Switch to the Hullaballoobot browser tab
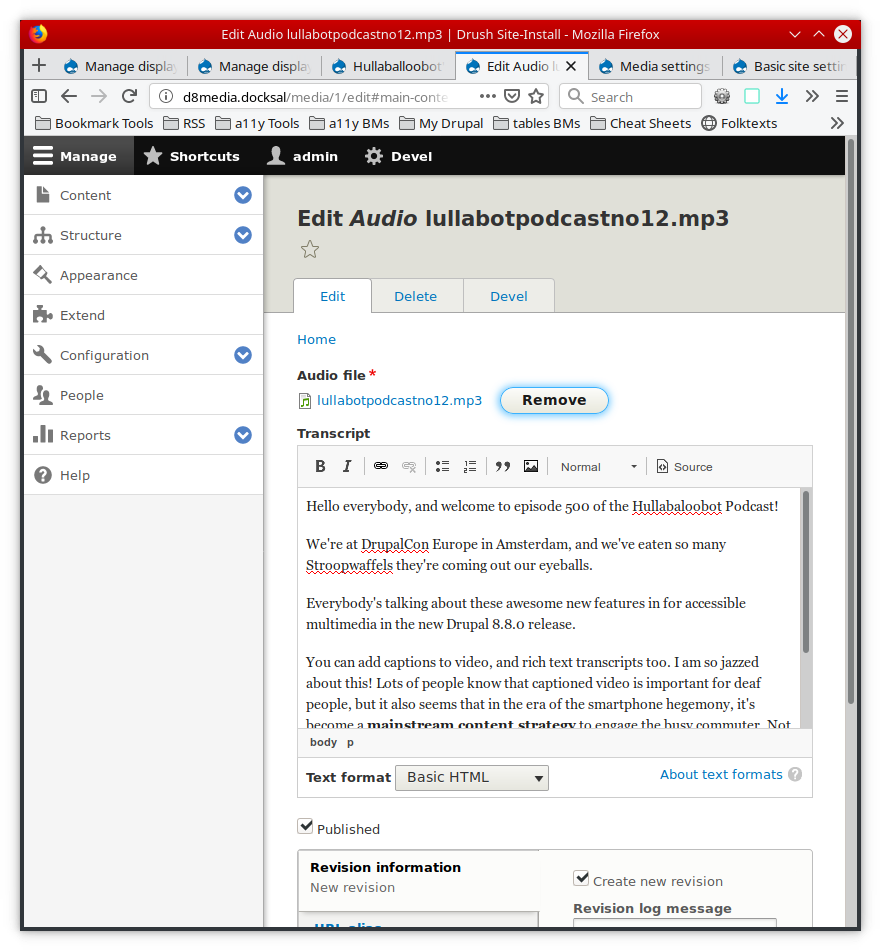Image resolution: width=881 pixels, height=951 pixels. click(388, 66)
